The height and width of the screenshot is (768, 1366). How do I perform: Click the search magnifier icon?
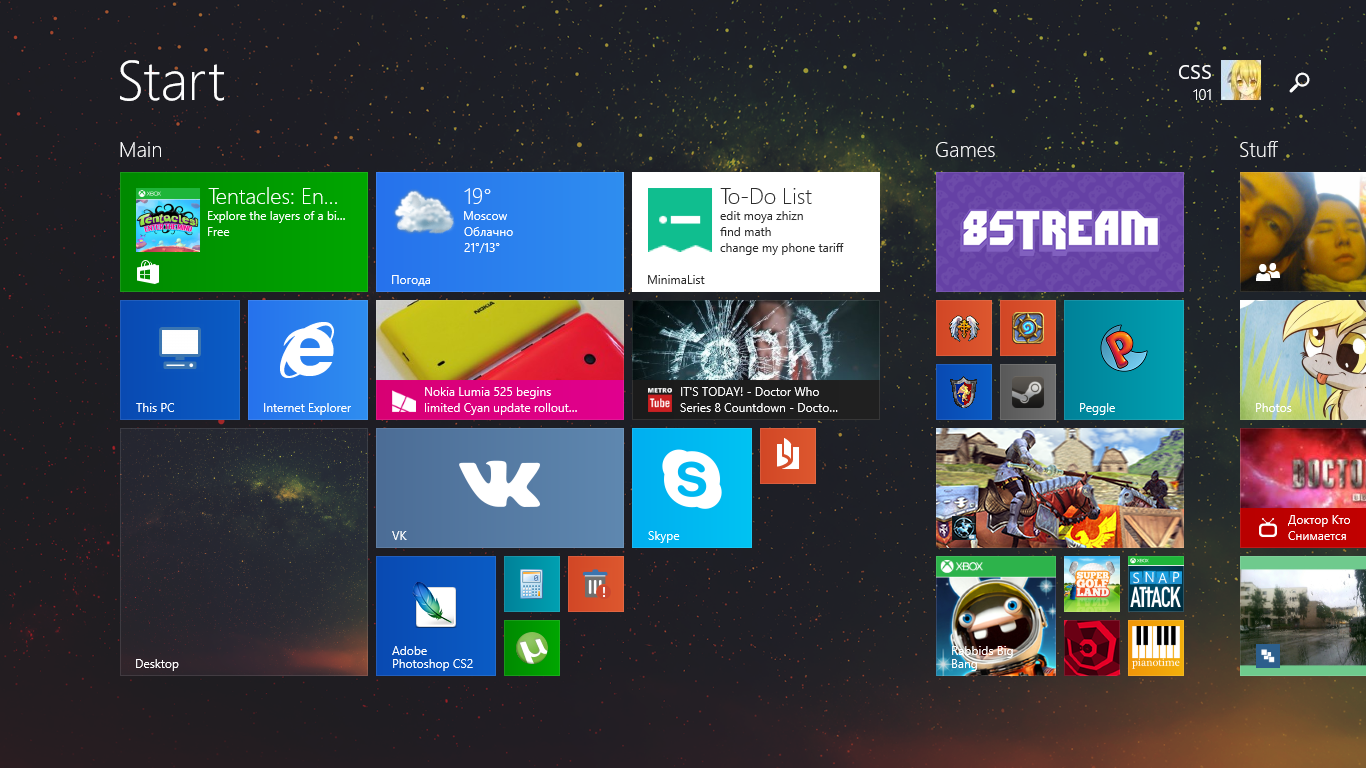[1299, 82]
